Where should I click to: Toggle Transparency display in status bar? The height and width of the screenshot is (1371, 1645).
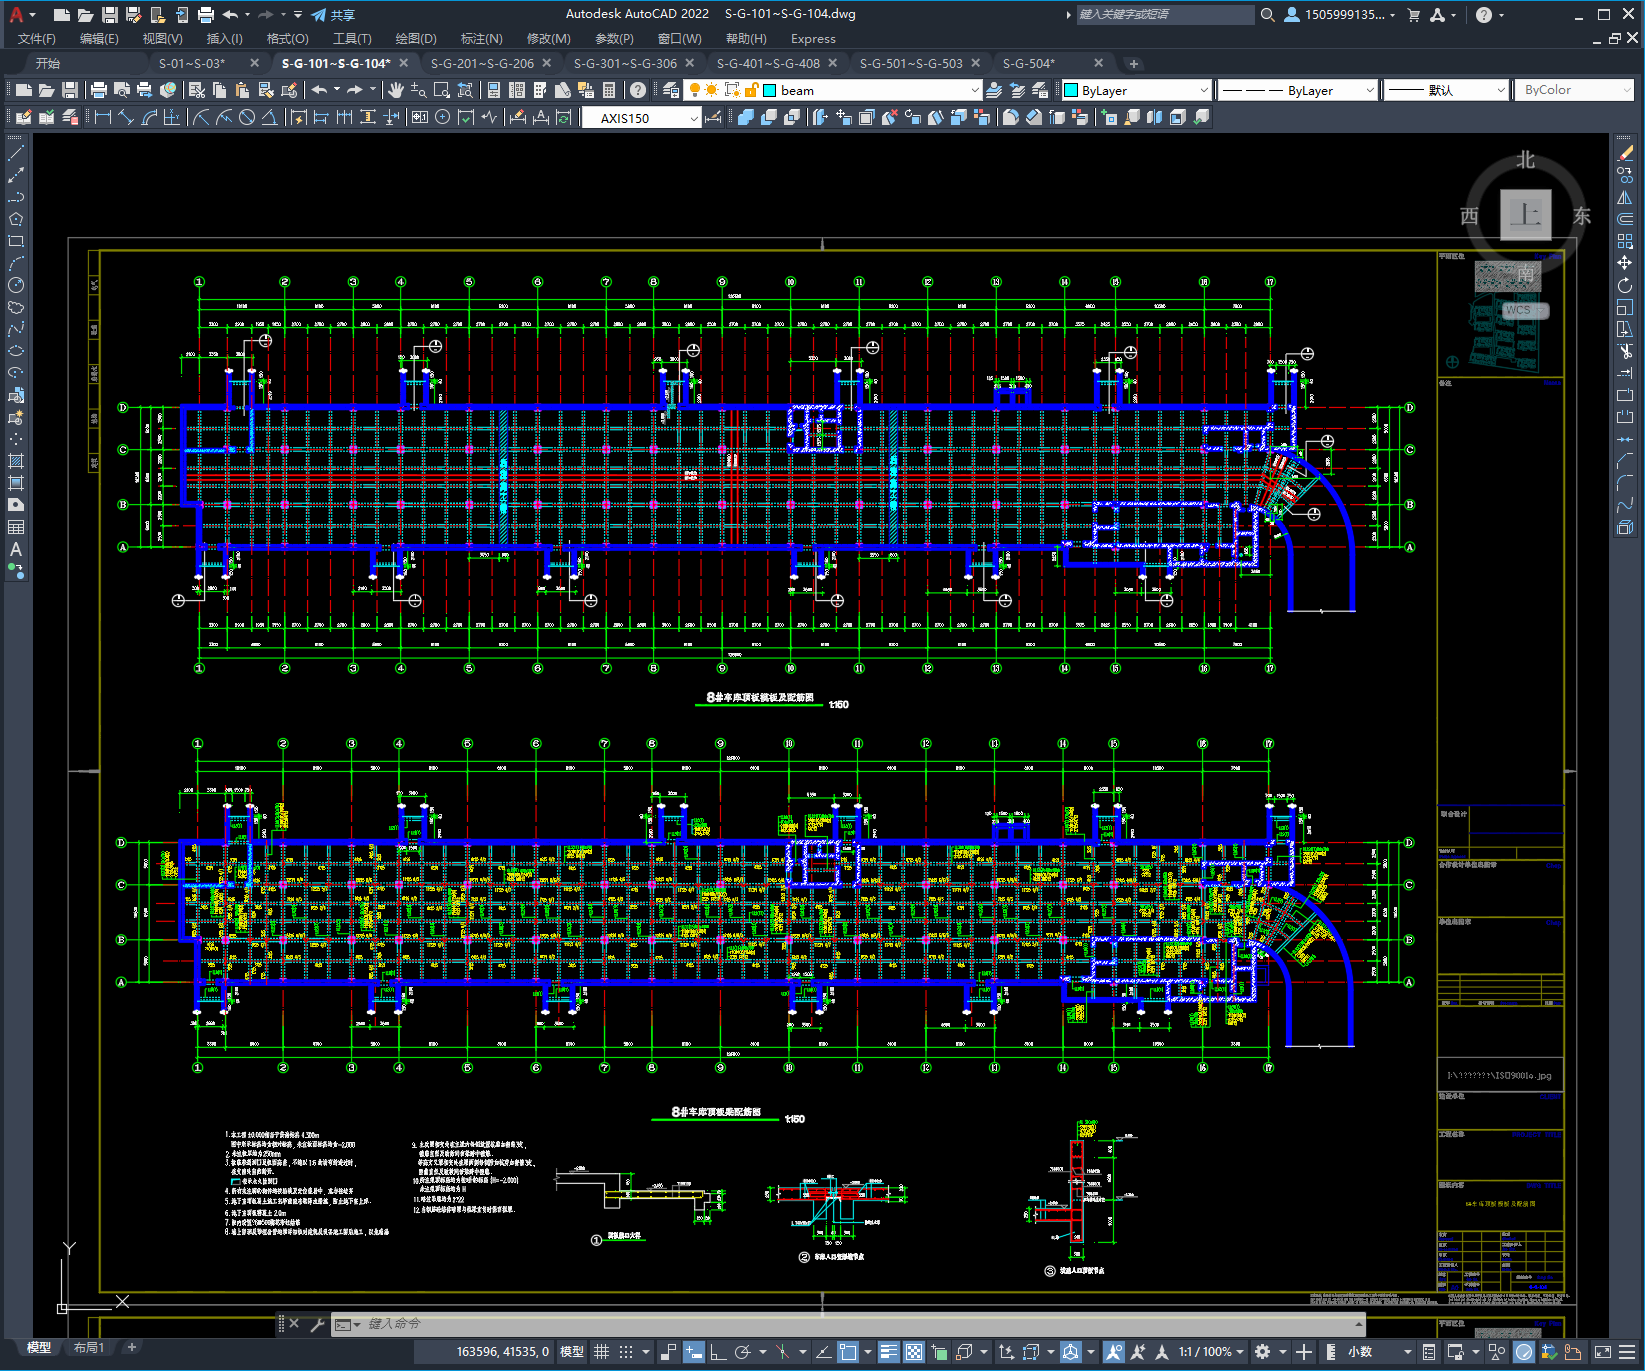pyautogui.click(x=914, y=1352)
